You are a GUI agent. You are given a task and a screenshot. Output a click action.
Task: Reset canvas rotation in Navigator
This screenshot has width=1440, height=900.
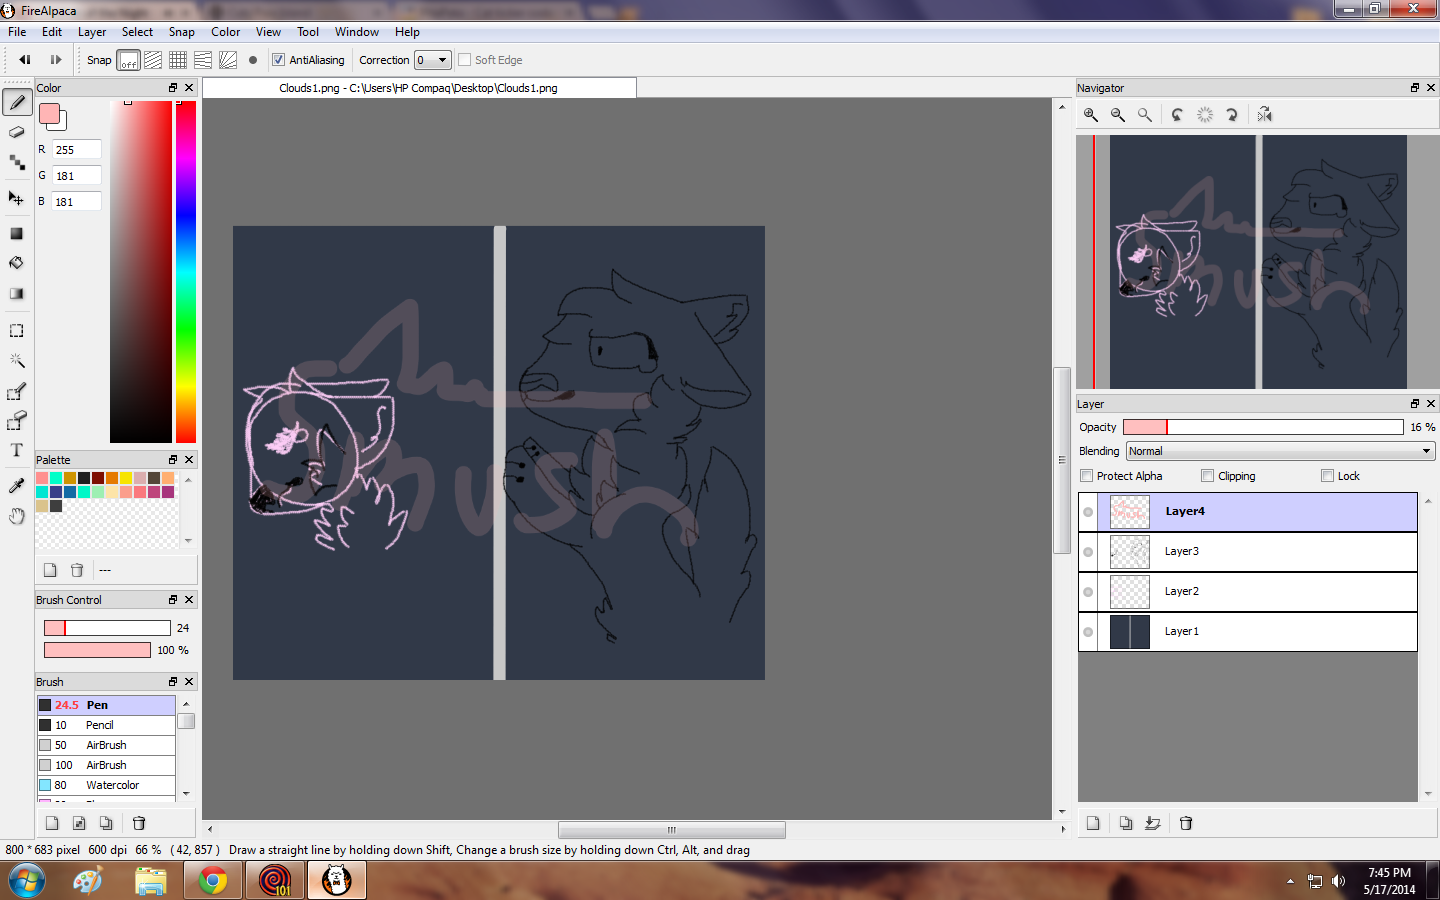tap(1205, 115)
